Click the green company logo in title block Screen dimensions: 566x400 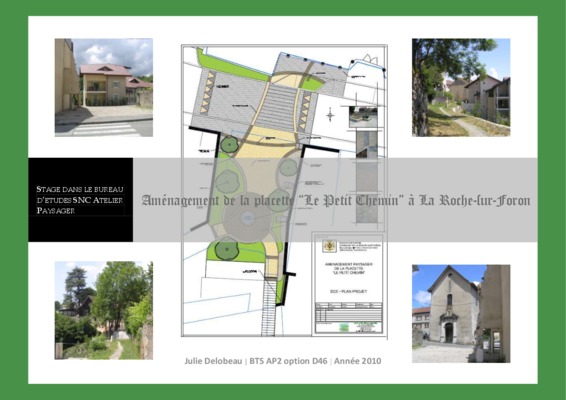pyautogui.click(x=344, y=327)
